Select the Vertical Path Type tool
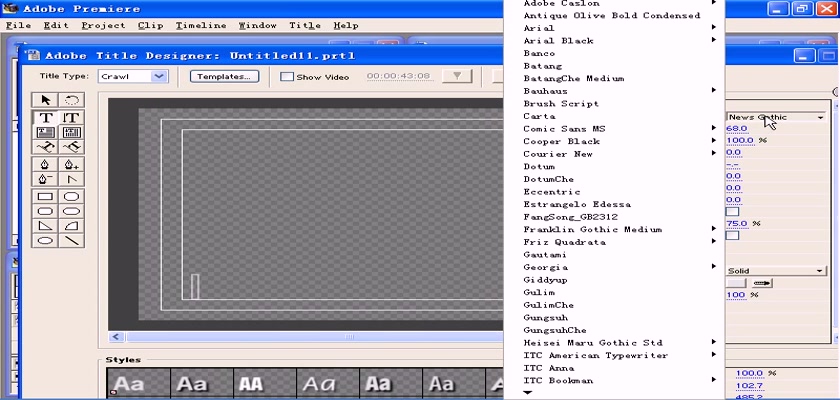Viewport: 840px width, 400px height. coord(71,147)
